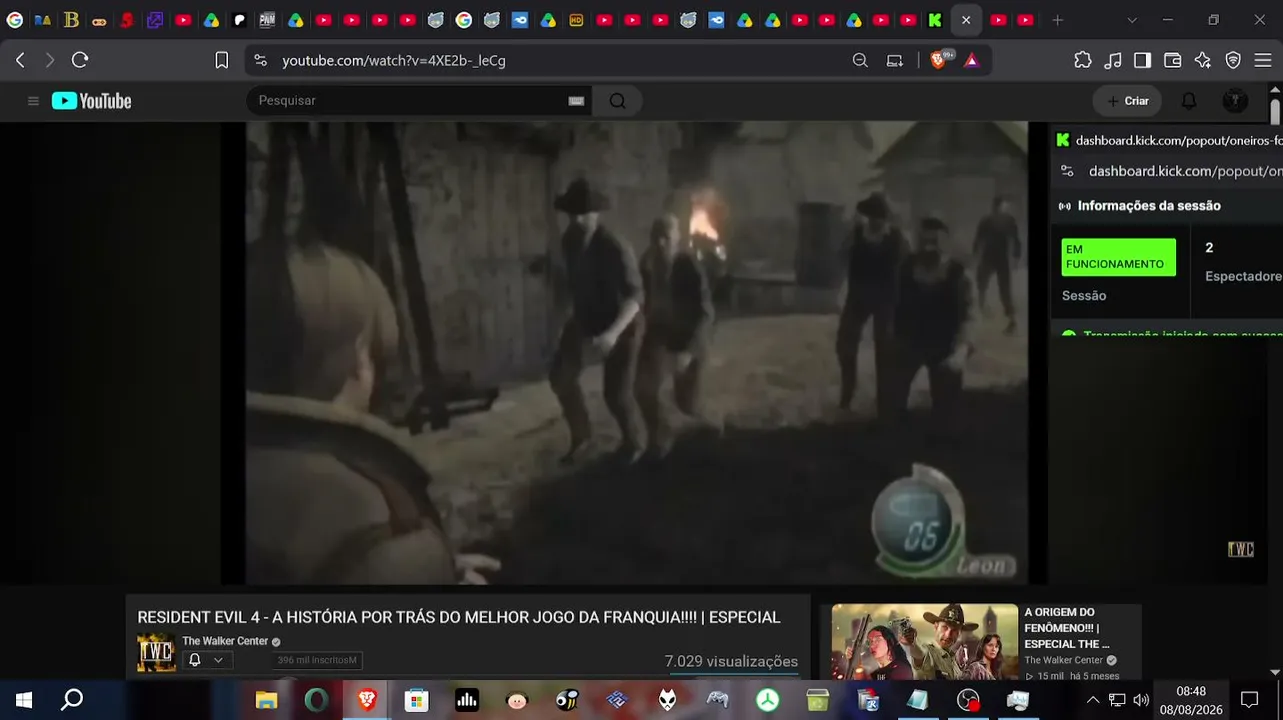Open Brave Shields lion icon
The height and width of the screenshot is (720, 1283).
pos(939,60)
